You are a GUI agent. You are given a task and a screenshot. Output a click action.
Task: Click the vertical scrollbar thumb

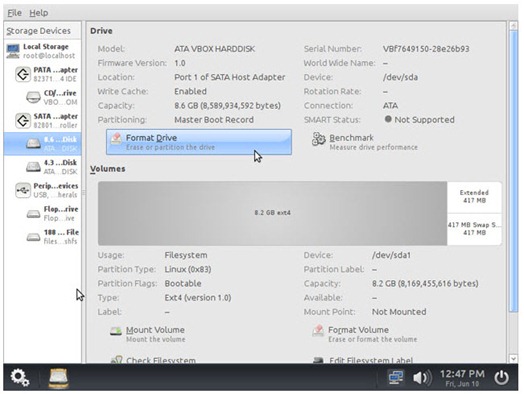click(x=513, y=171)
